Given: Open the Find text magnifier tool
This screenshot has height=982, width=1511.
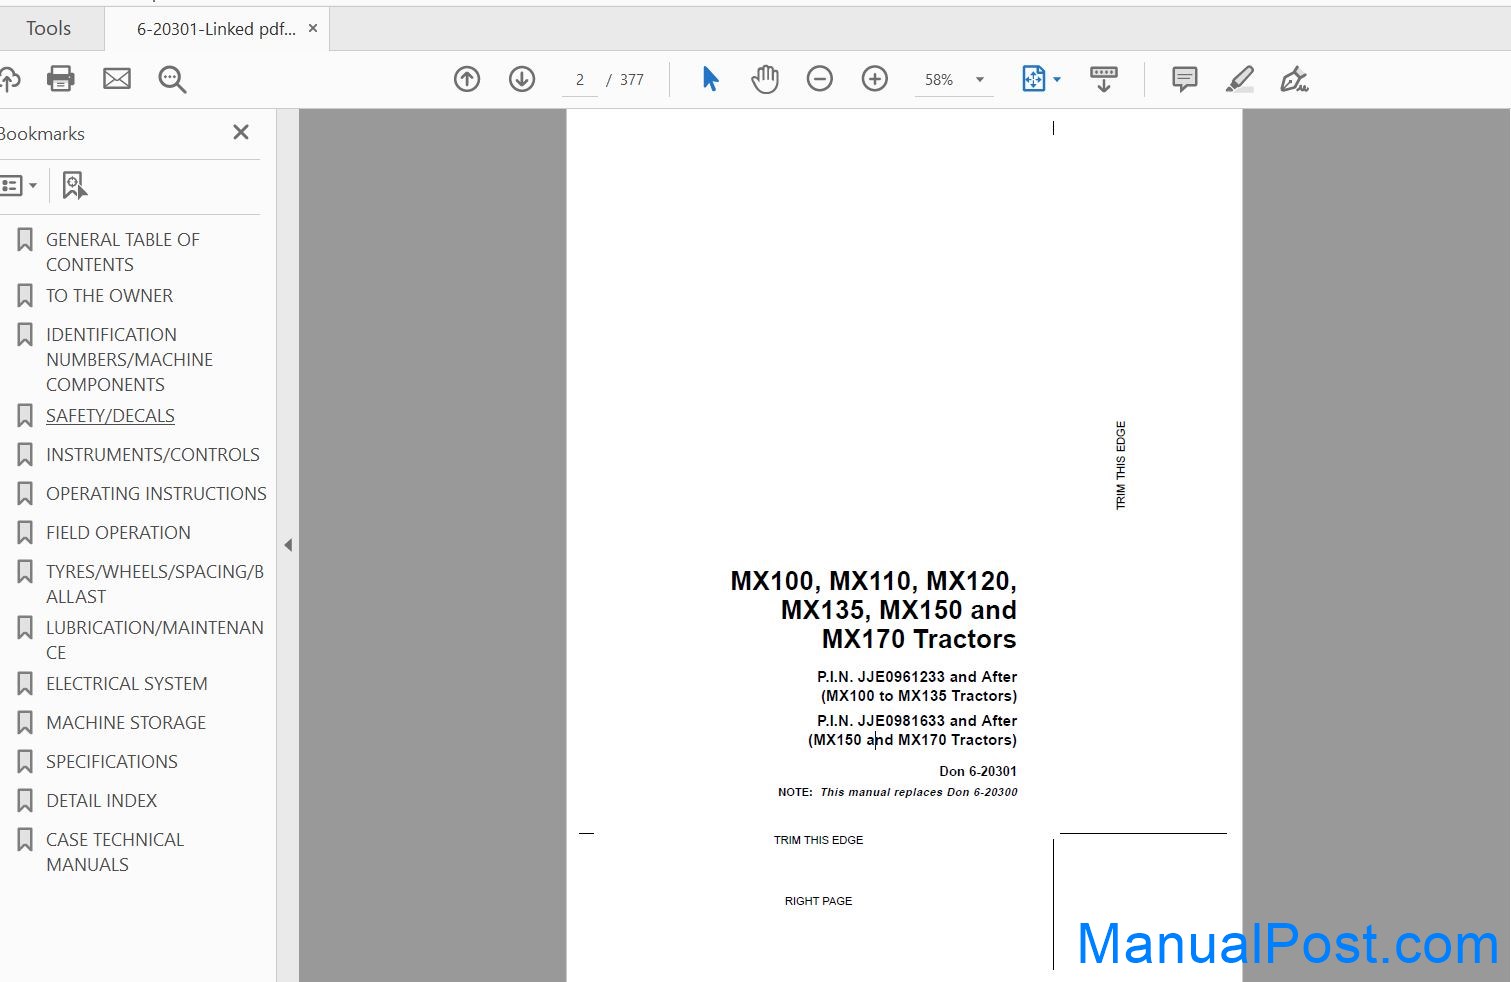Looking at the screenshot, I should (172, 80).
